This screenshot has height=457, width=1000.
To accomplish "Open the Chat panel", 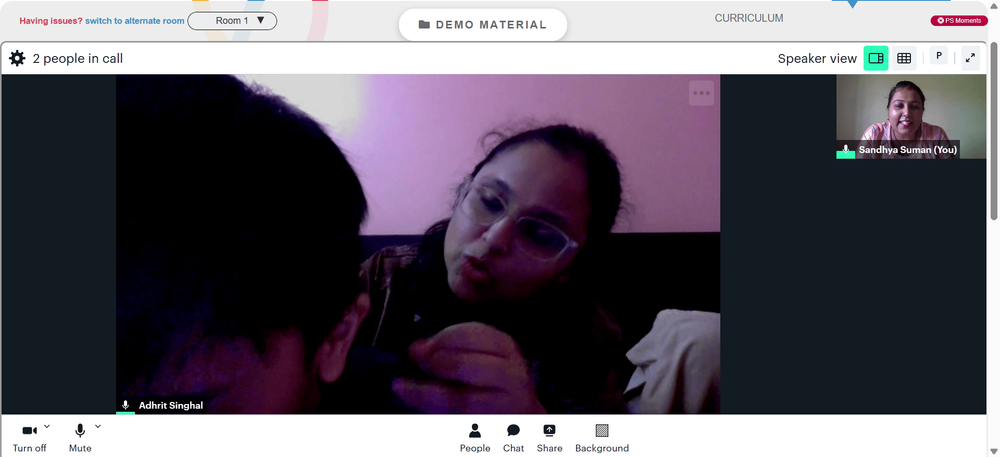I will pyautogui.click(x=513, y=439).
